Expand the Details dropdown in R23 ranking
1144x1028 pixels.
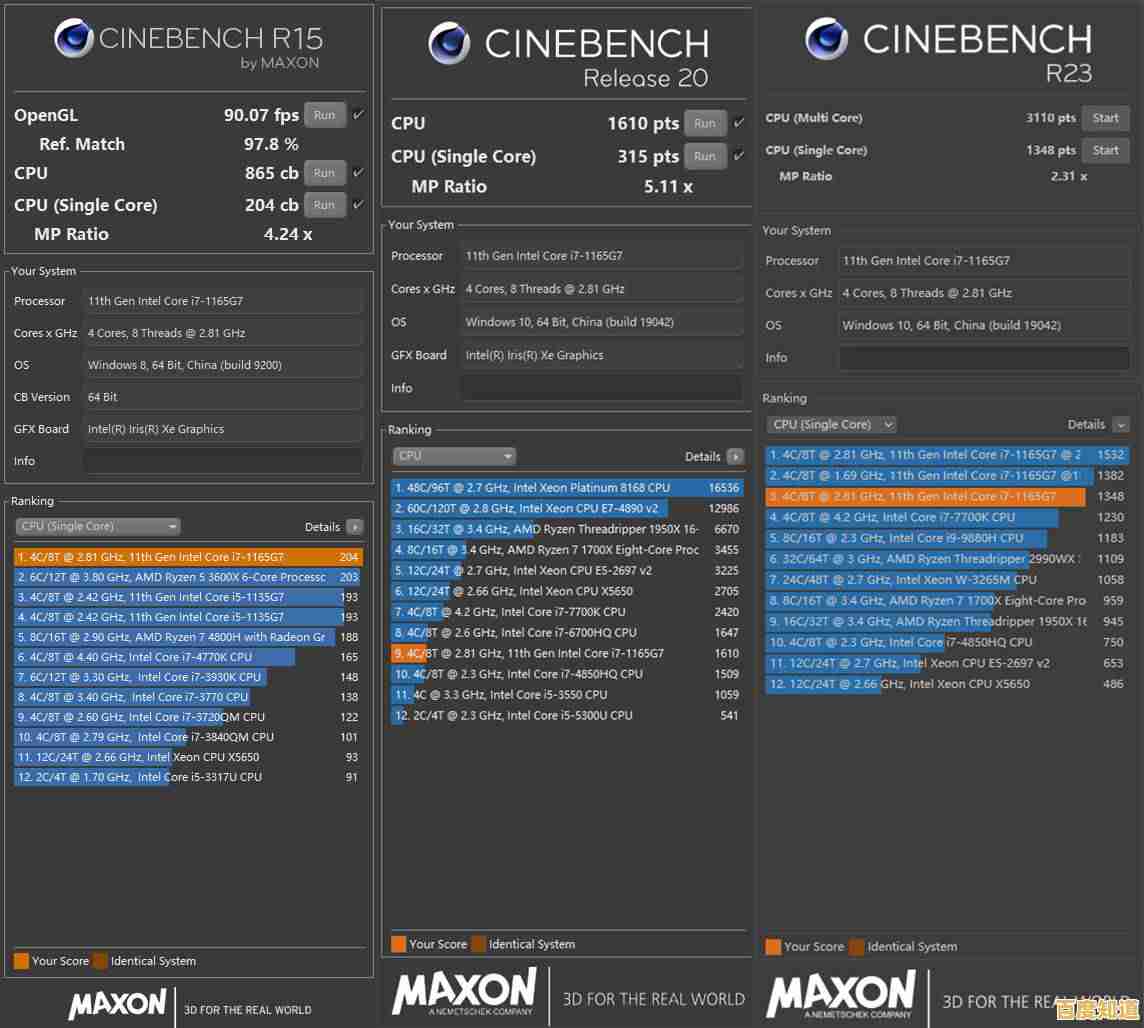click(1120, 425)
